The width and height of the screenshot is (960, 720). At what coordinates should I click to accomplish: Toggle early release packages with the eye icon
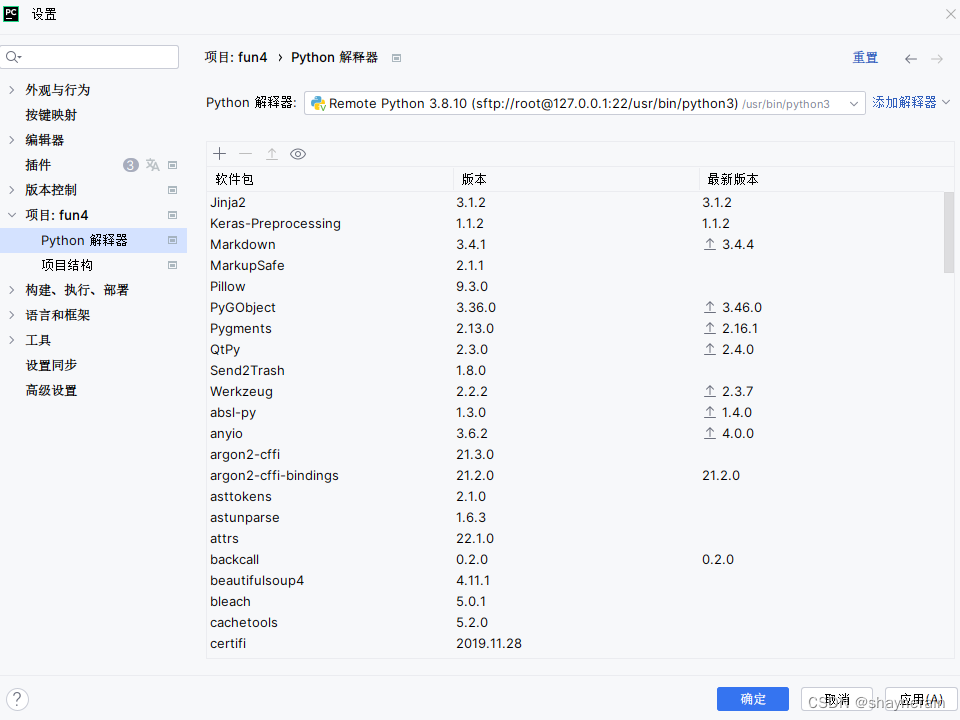tap(299, 153)
